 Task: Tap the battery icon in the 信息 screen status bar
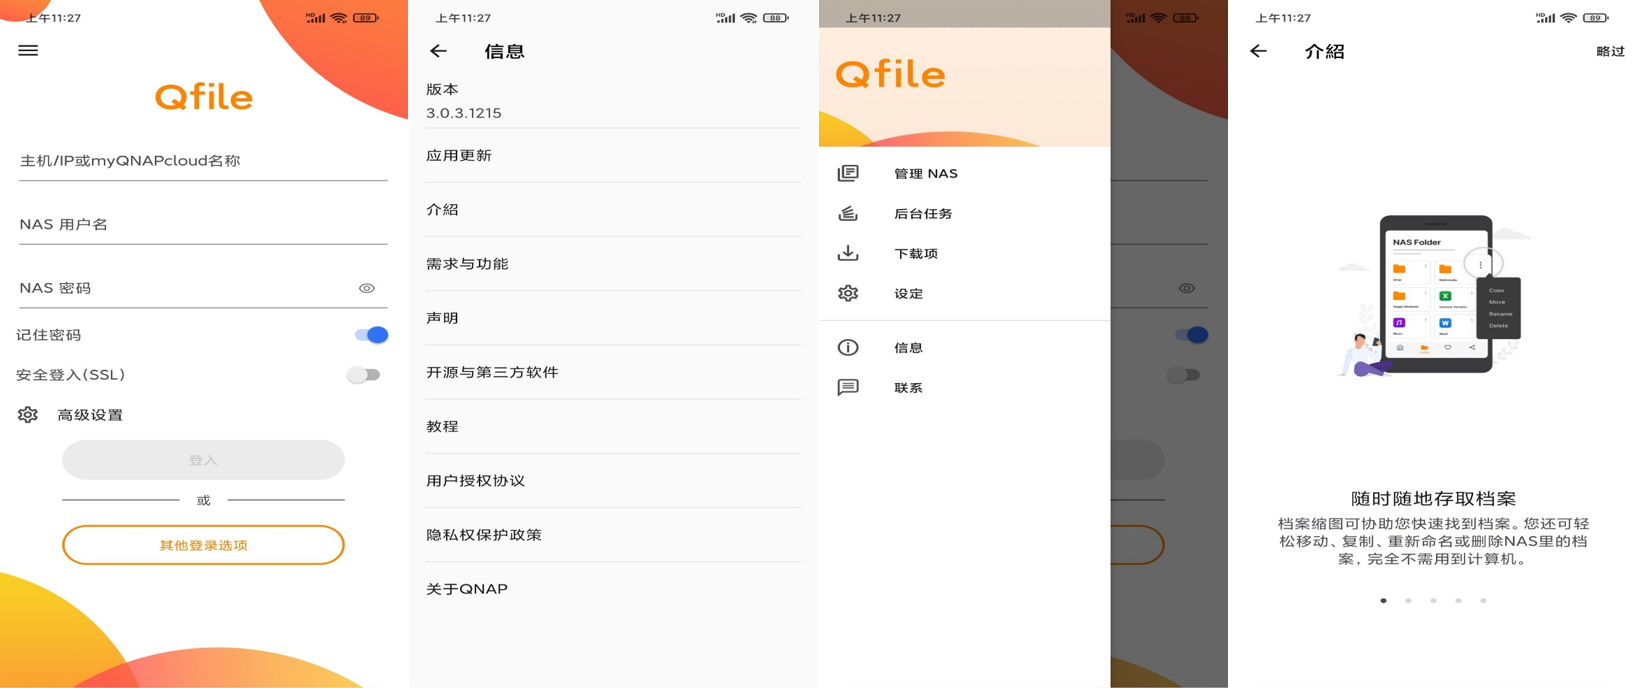[x=776, y=18]
